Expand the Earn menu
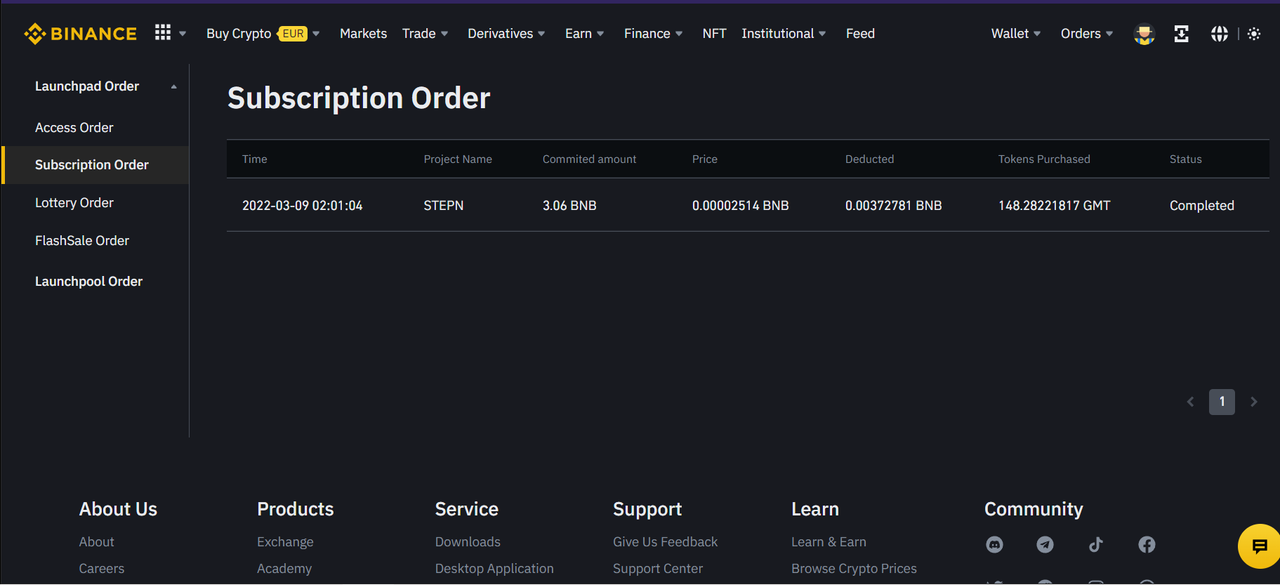Image resolution: width=1280 pixels, height=585 pixels. [584, 34]
